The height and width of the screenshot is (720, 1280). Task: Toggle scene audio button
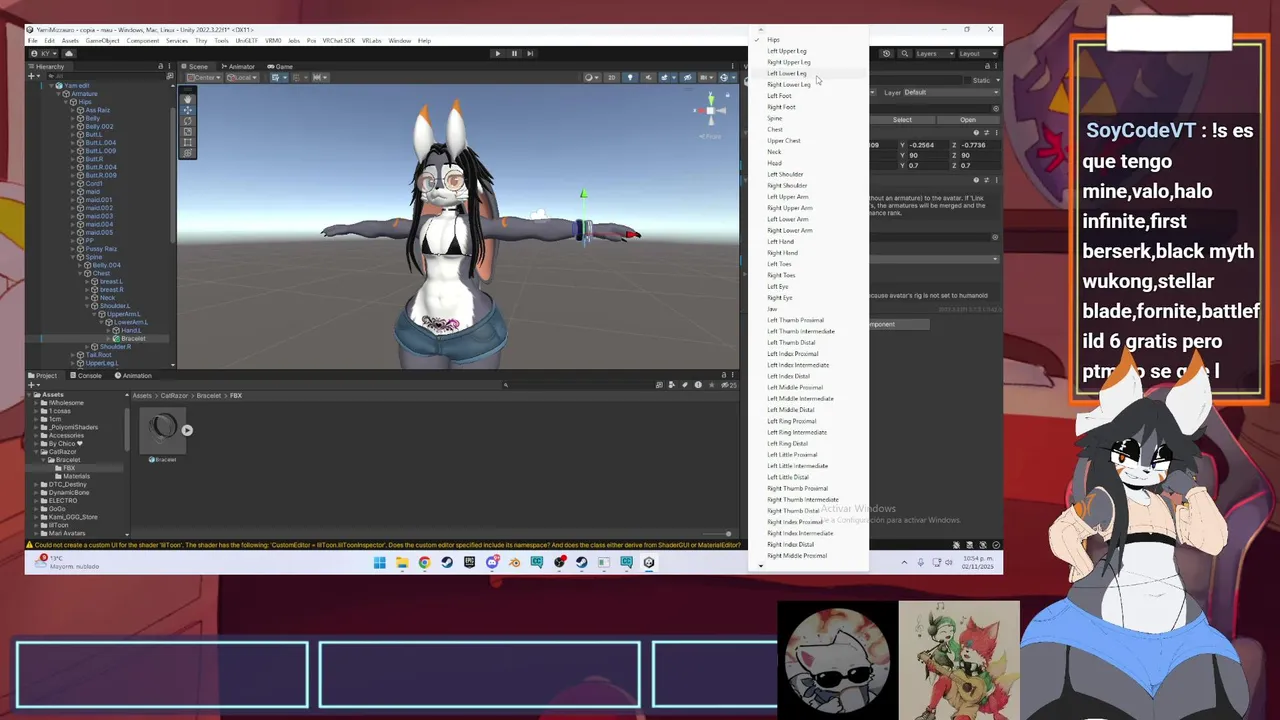pos(647,77)
